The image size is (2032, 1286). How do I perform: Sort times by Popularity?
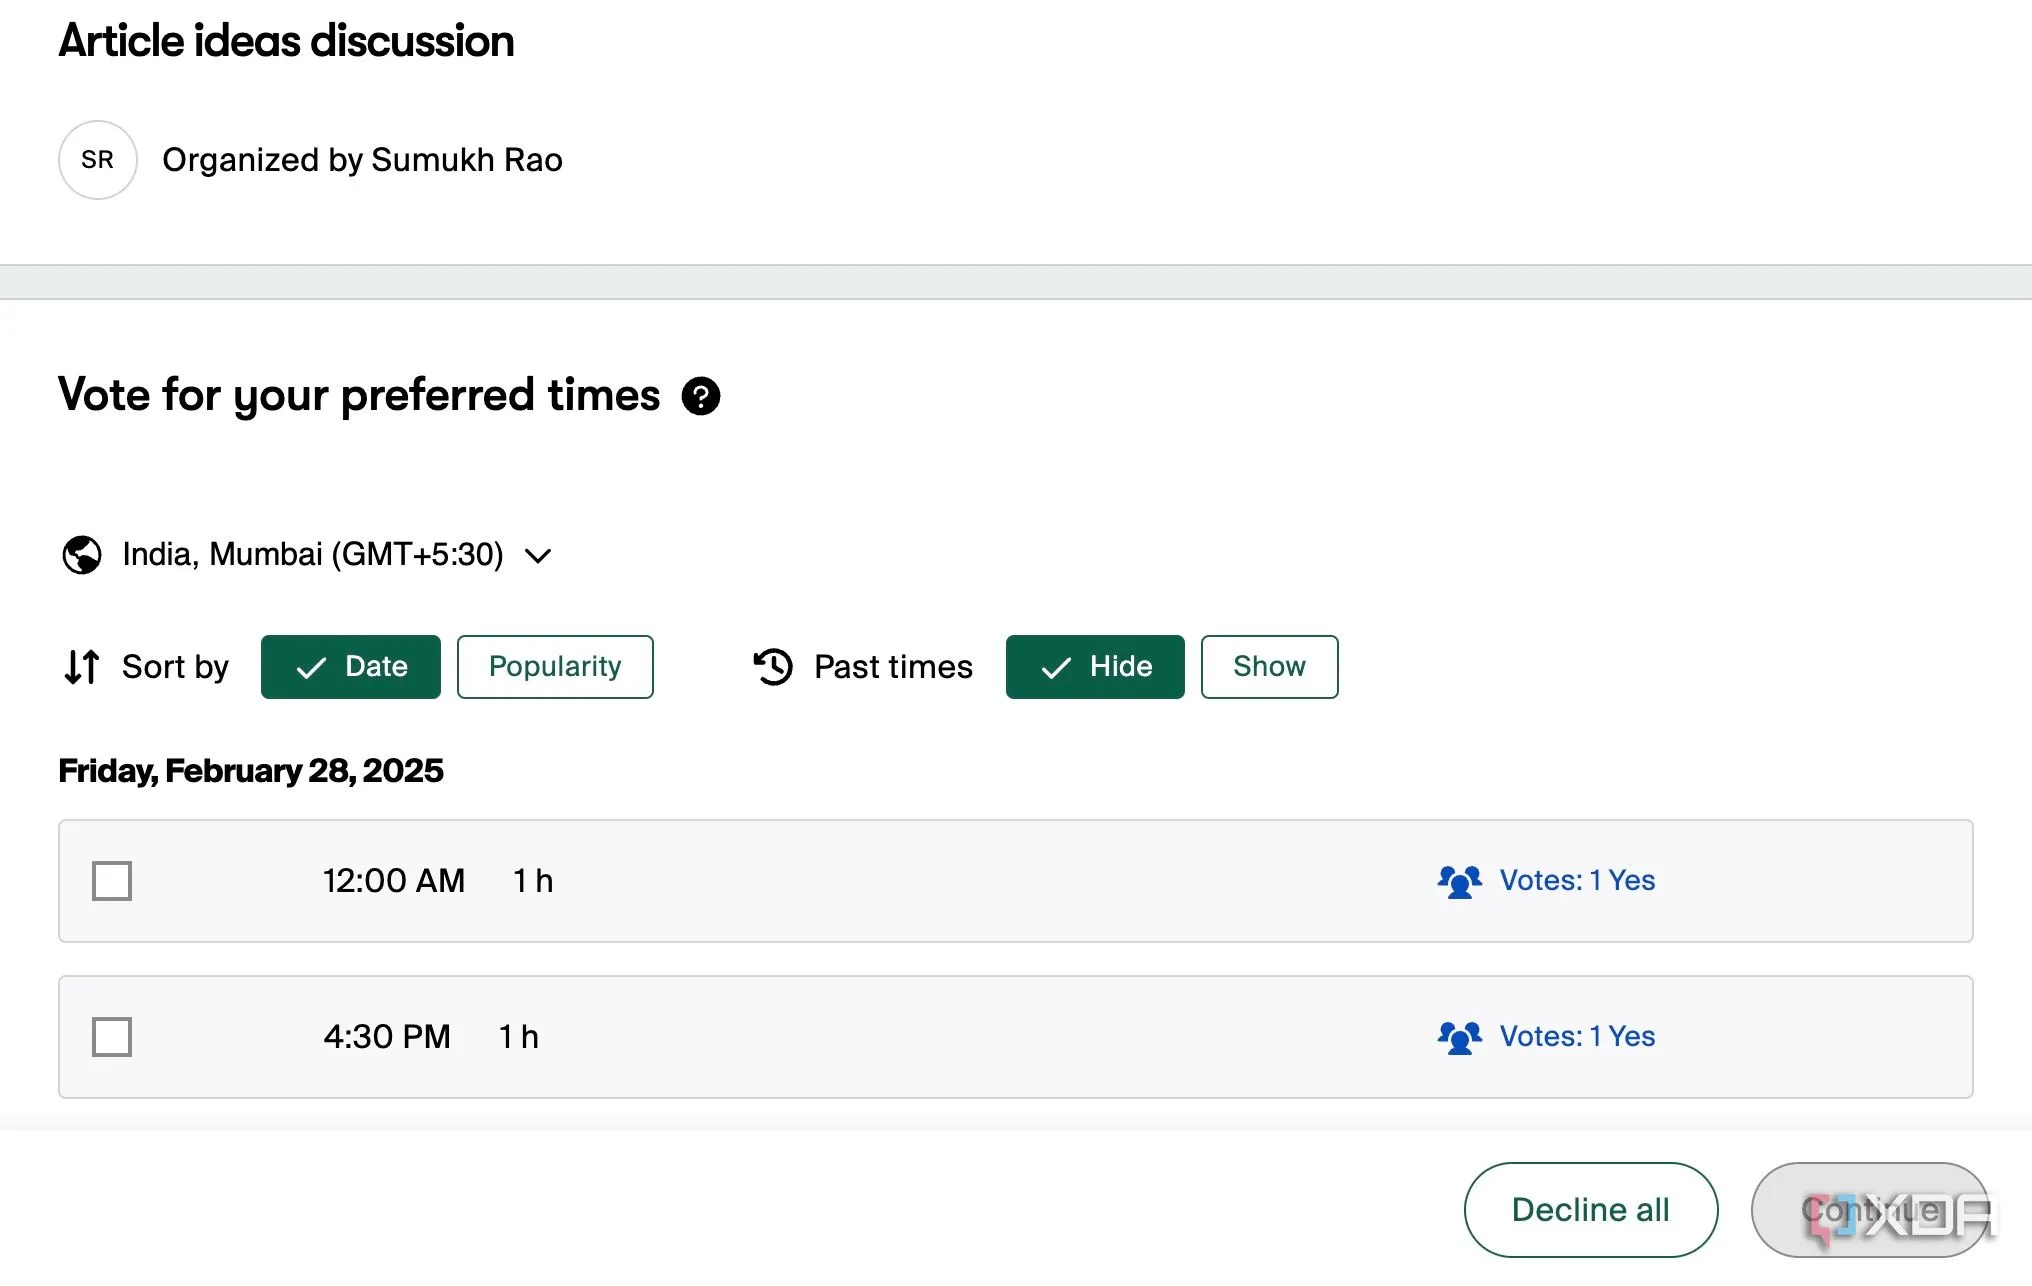pos(555,667)
